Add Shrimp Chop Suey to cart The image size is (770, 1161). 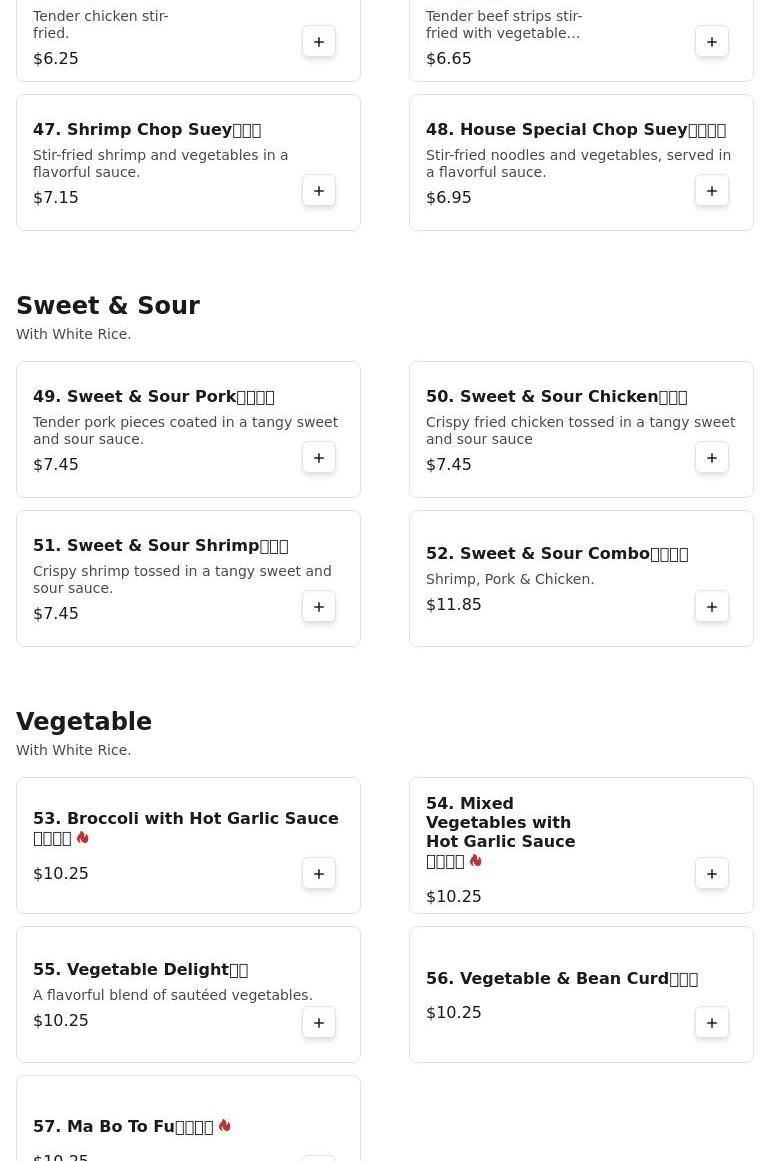point(319,191)
